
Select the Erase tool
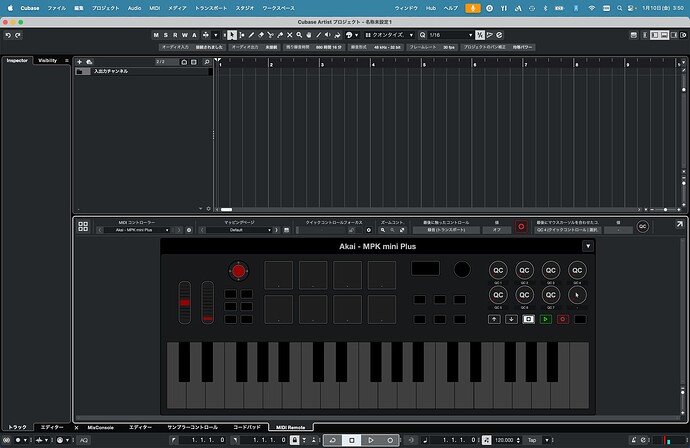[x=261, y=35]
